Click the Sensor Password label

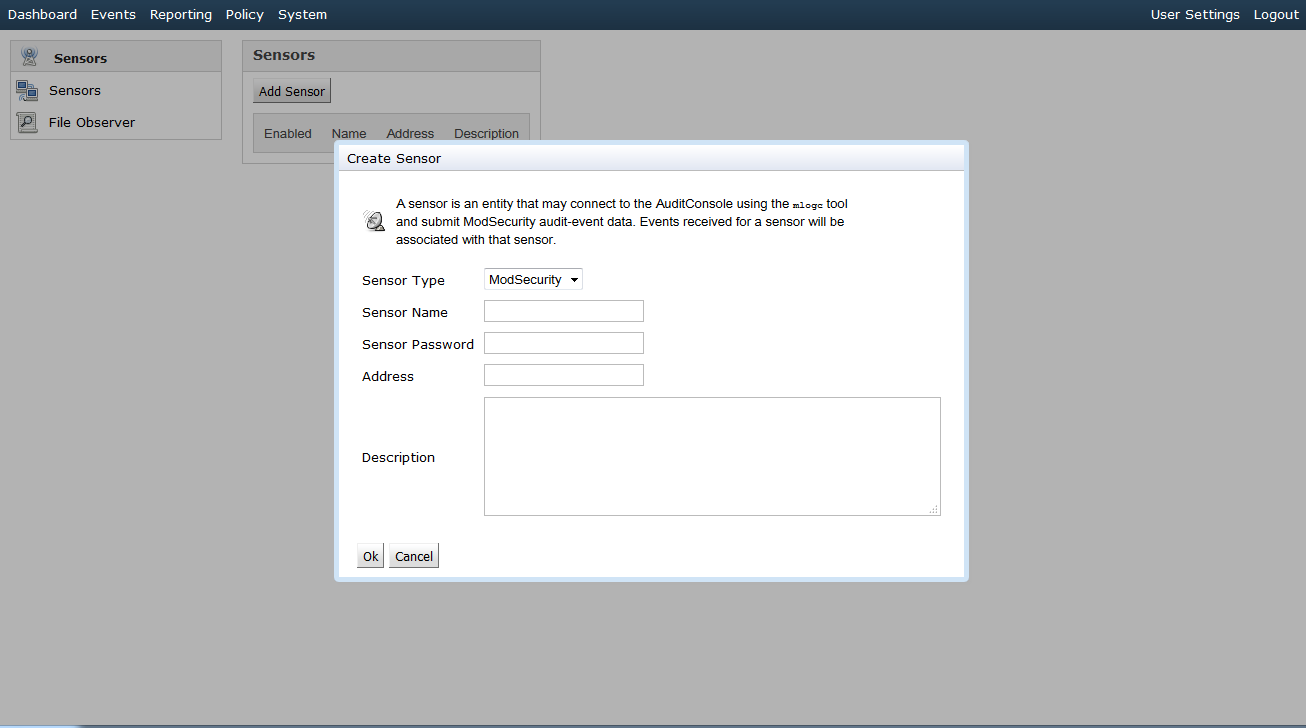418,345
